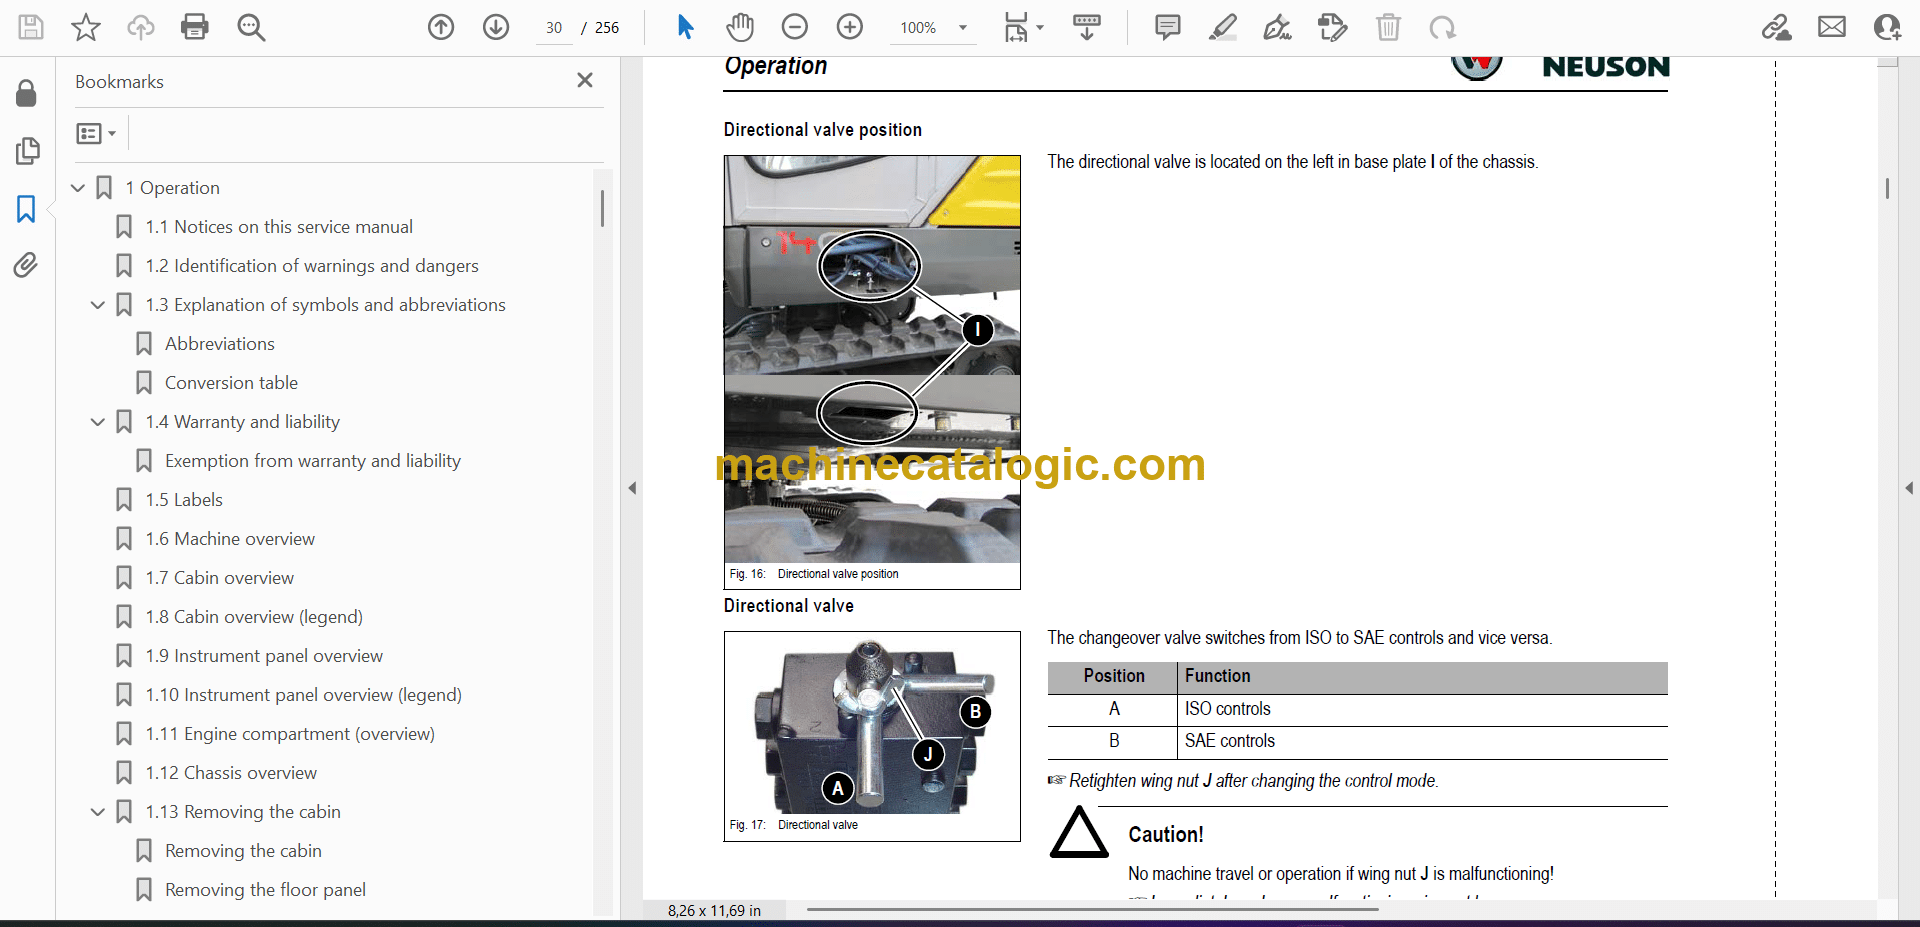Open the 100% zoom level dropdown

tap(962, 28)
